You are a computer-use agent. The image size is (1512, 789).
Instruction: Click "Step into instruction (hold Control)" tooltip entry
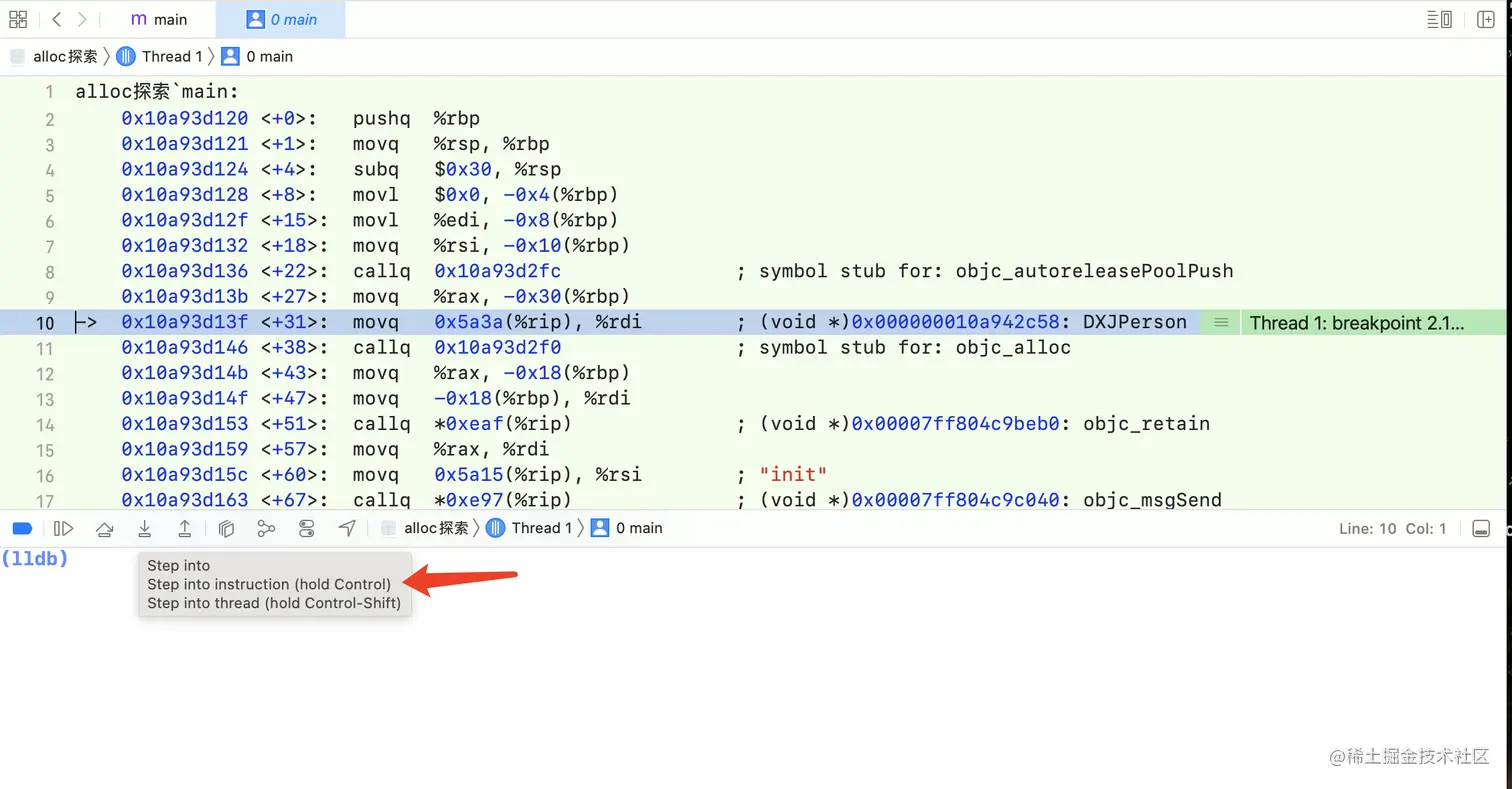pyautogui.click(x=269, y=584)
